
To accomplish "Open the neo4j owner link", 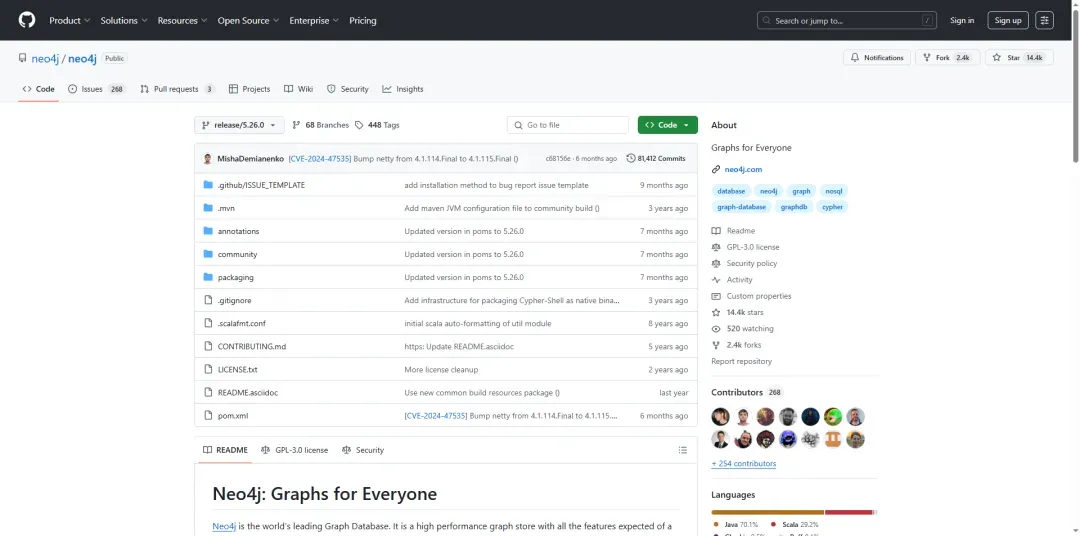I will pos(45,59).
